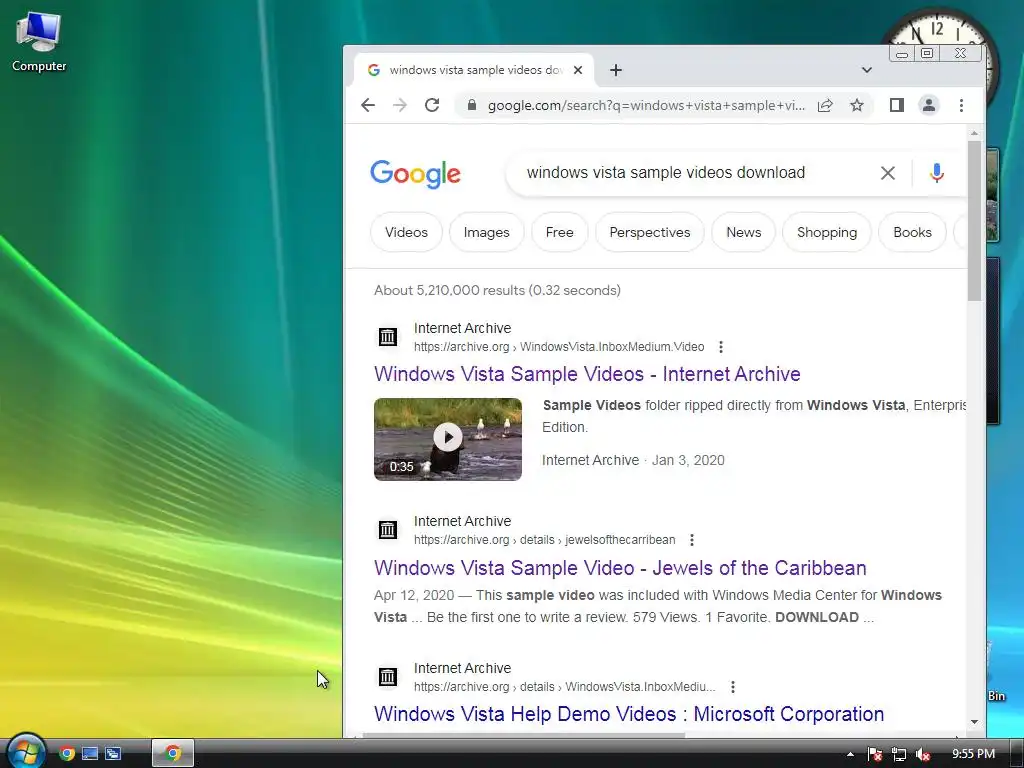Close the windows vista sample videos tab
This screenshot has height=768, width=1024.
pos(578,70)
